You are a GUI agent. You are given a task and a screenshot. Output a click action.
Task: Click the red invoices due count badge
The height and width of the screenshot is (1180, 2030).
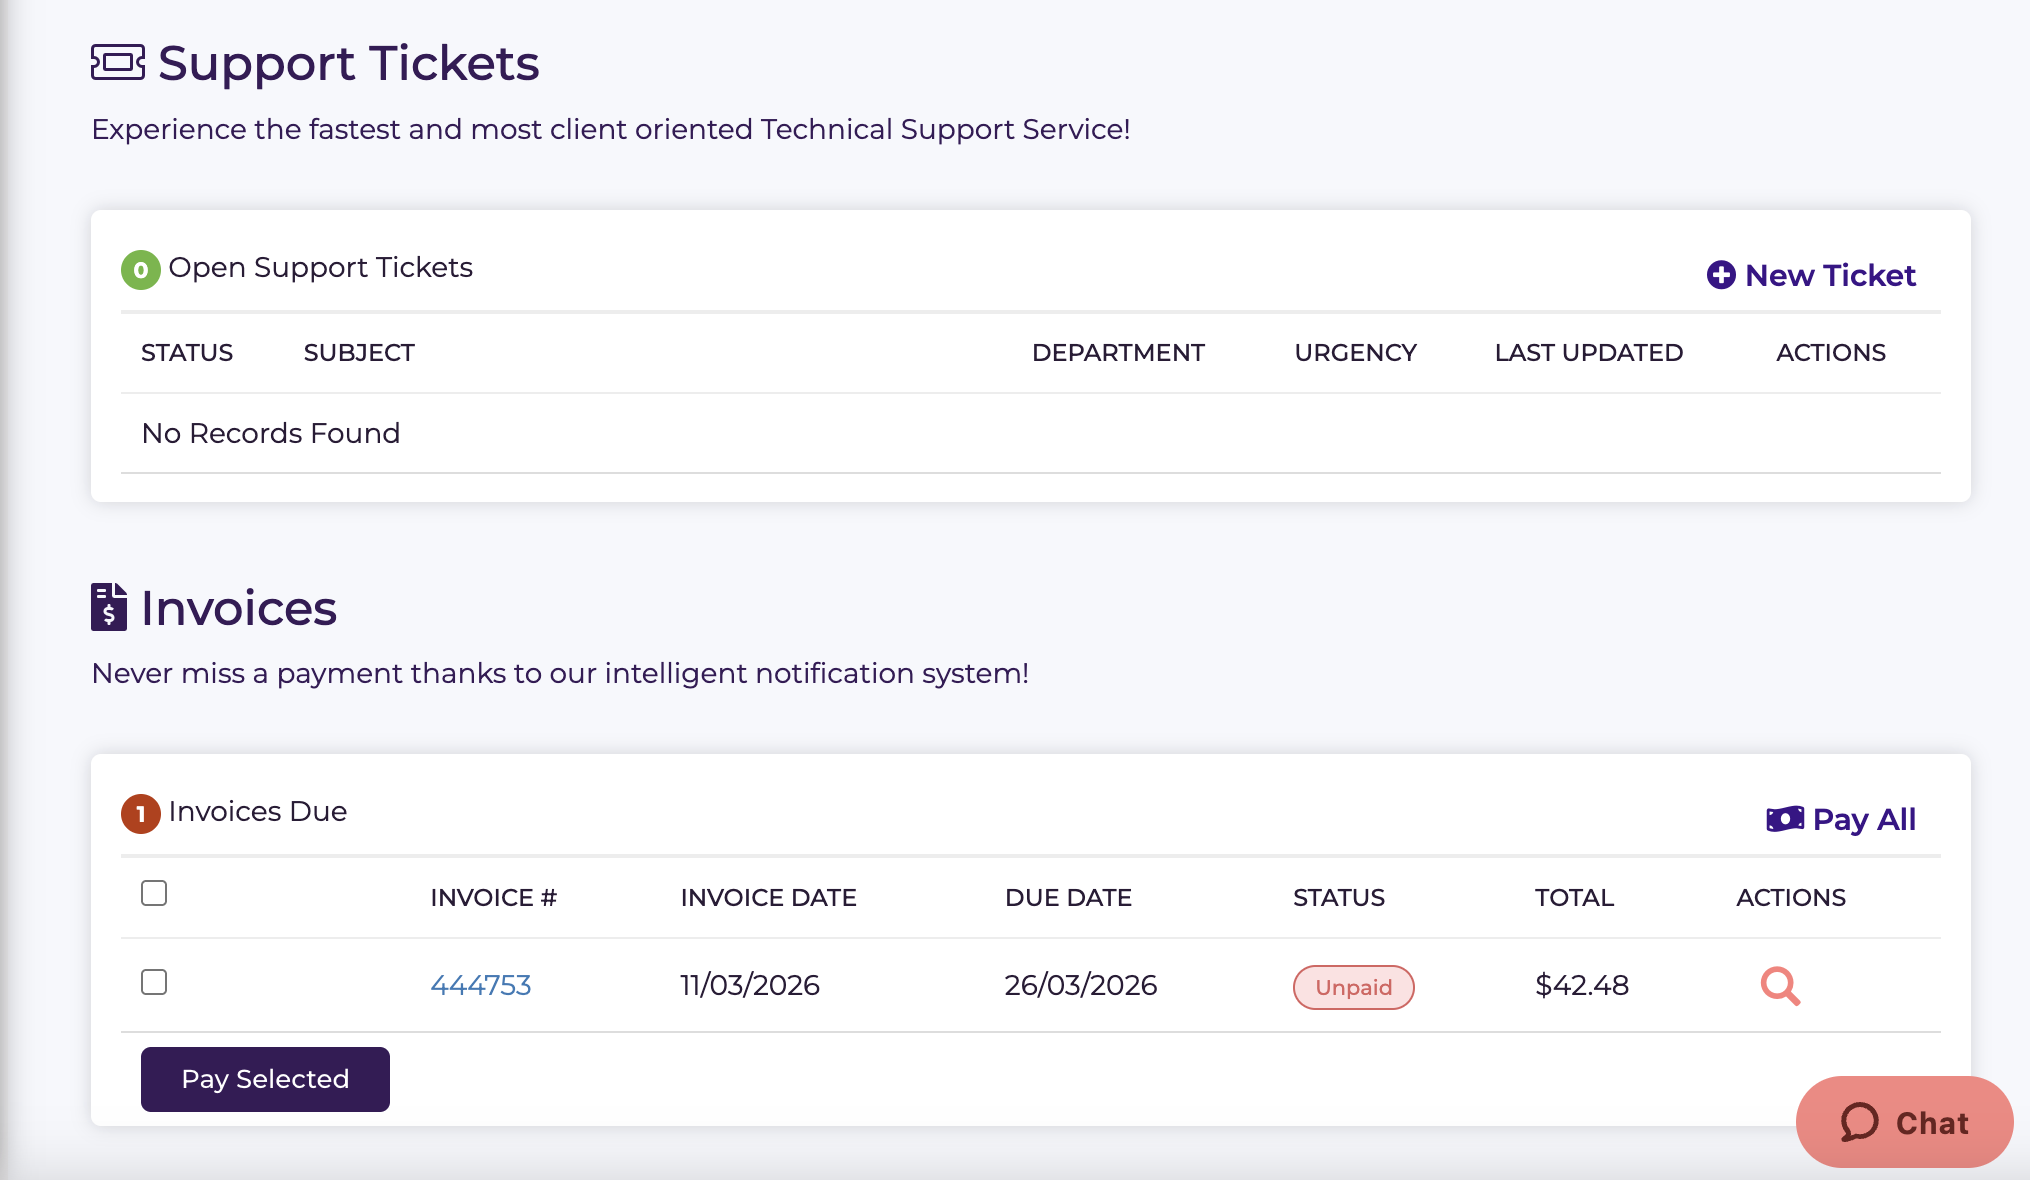pos(141,814)
